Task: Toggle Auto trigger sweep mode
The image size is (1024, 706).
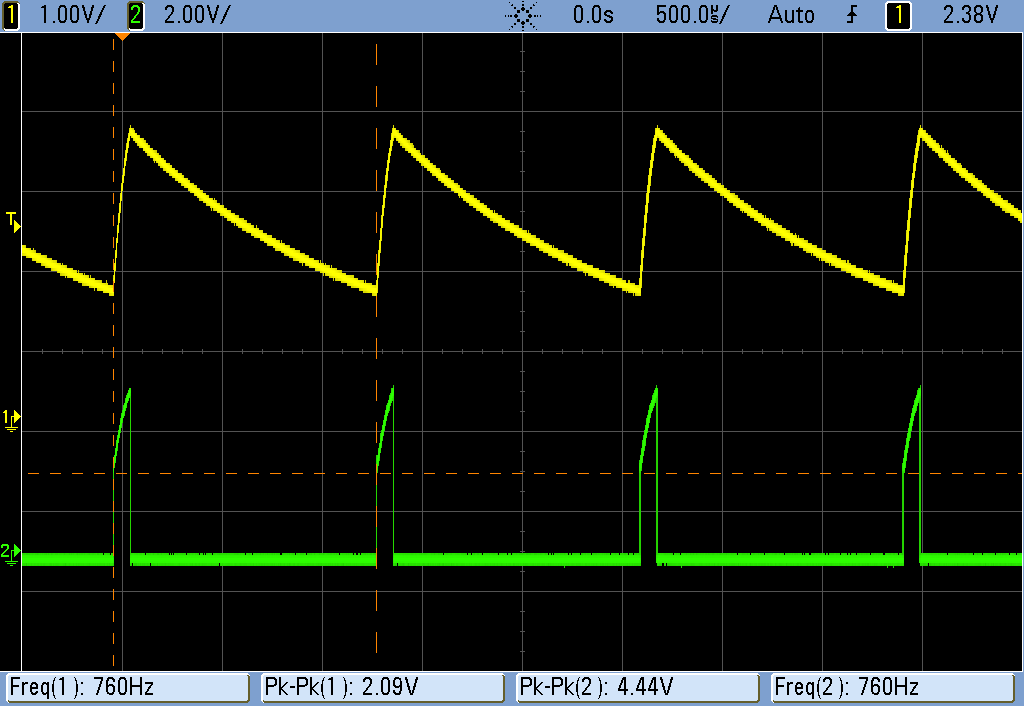Action: [791, 15]
